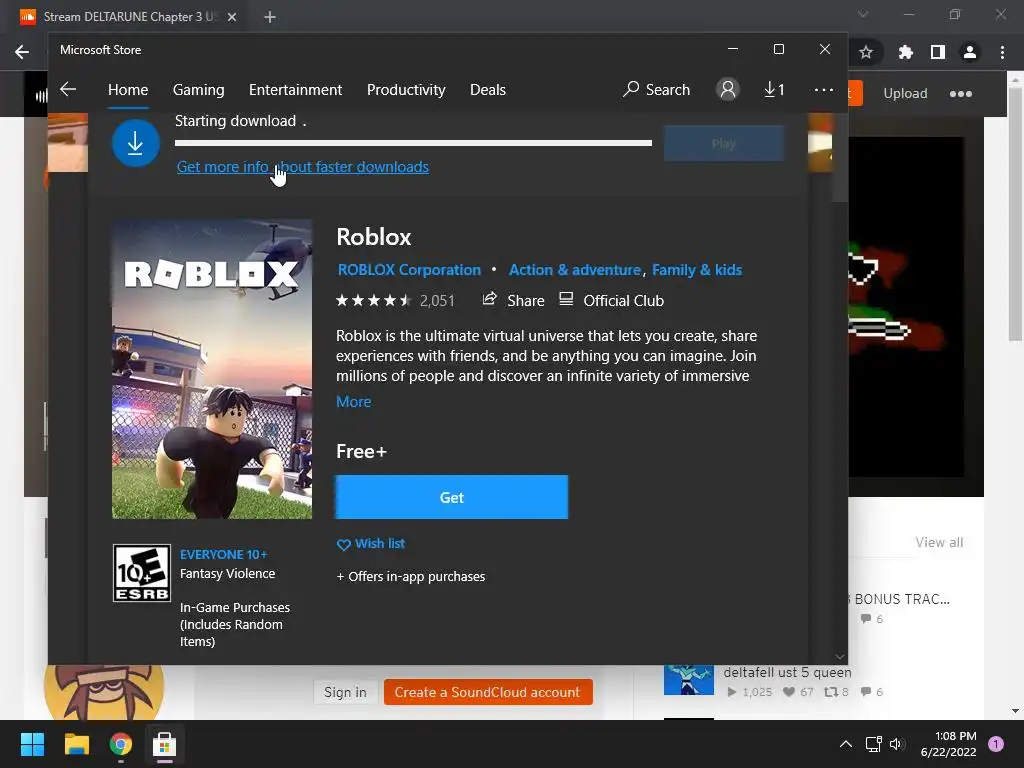Share the Roblox store page
Screen dimensions: 1024x768
(513, 300)
